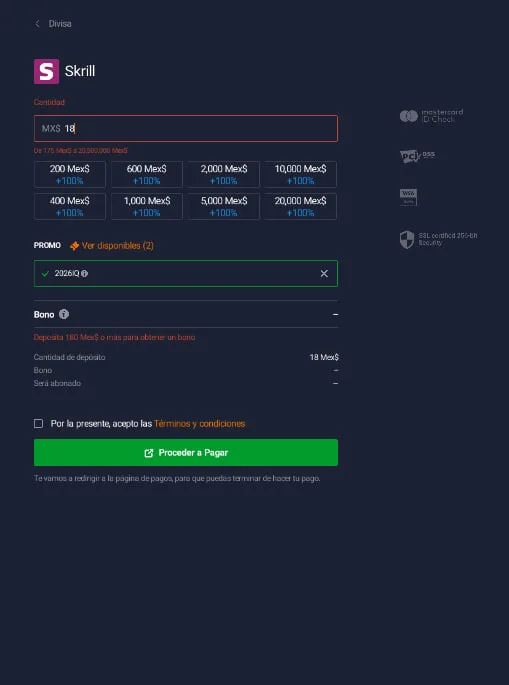
Task: Click the 2026IQ promo code field
Action: (186, 273)
